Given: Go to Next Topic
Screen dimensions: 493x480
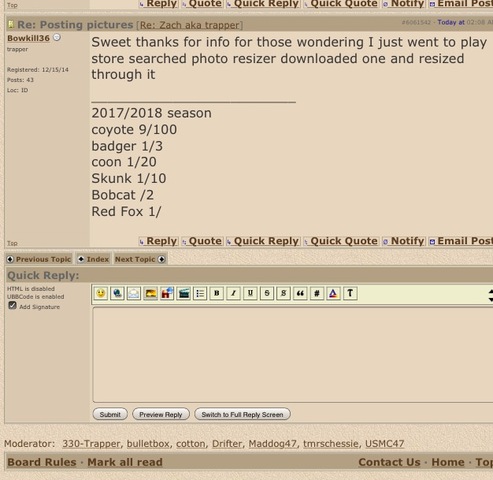Looking at the screenshot, I should point(140,259).
